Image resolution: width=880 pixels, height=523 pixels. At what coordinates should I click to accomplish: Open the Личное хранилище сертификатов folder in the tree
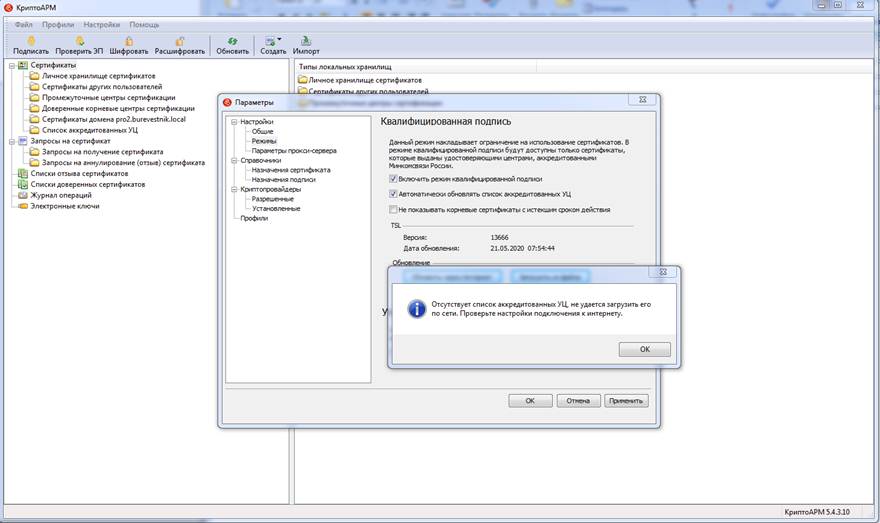coord(93,76)
